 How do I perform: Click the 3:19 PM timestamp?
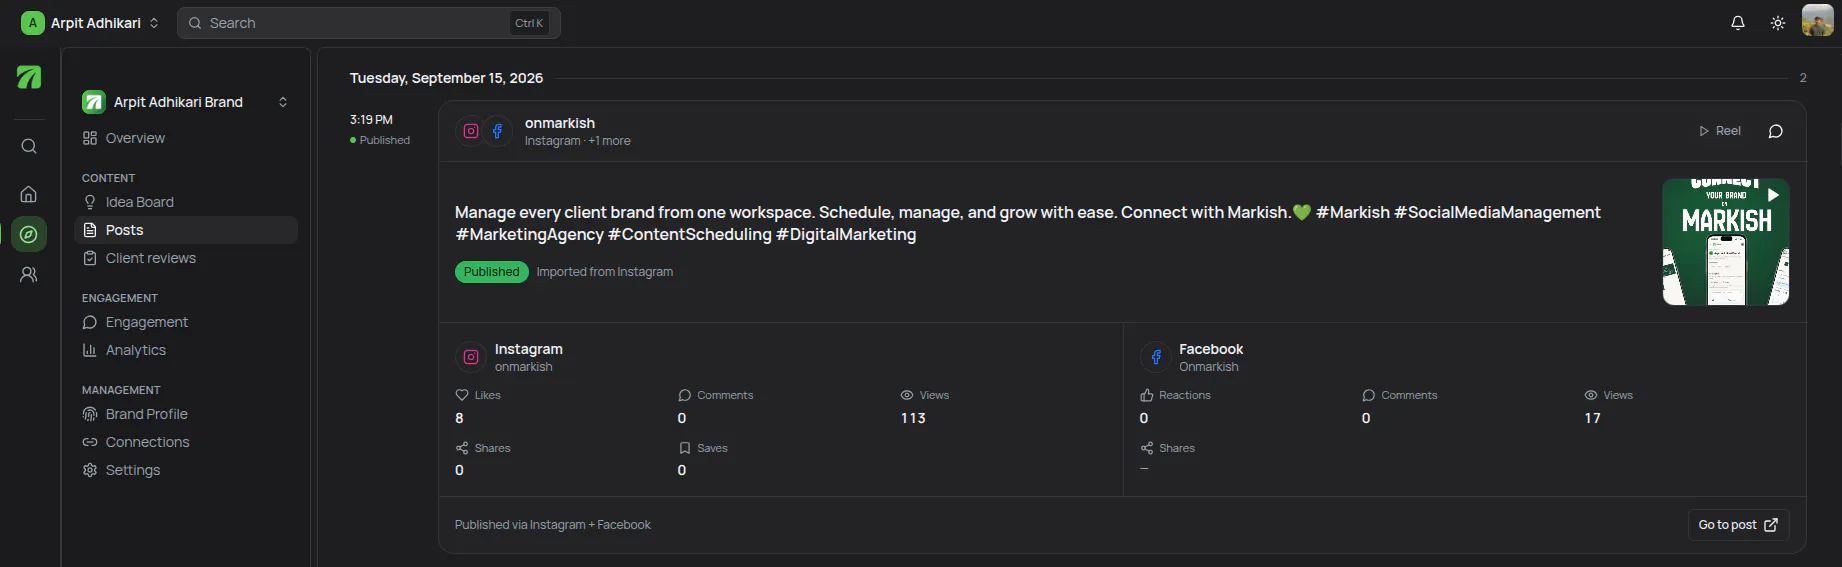click(x=371, y=120)
